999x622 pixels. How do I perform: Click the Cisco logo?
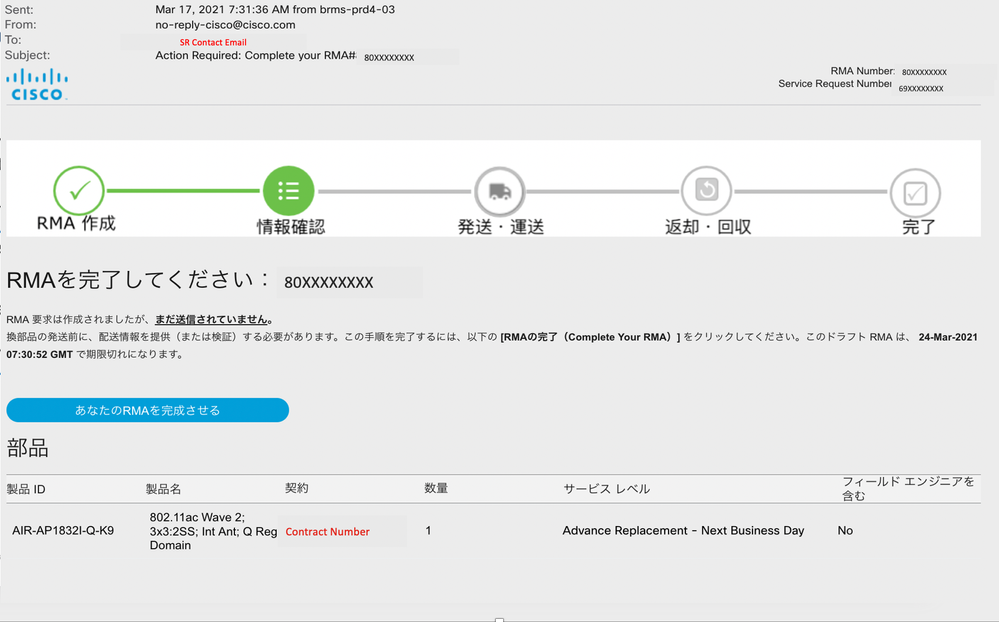coord(37,85)
